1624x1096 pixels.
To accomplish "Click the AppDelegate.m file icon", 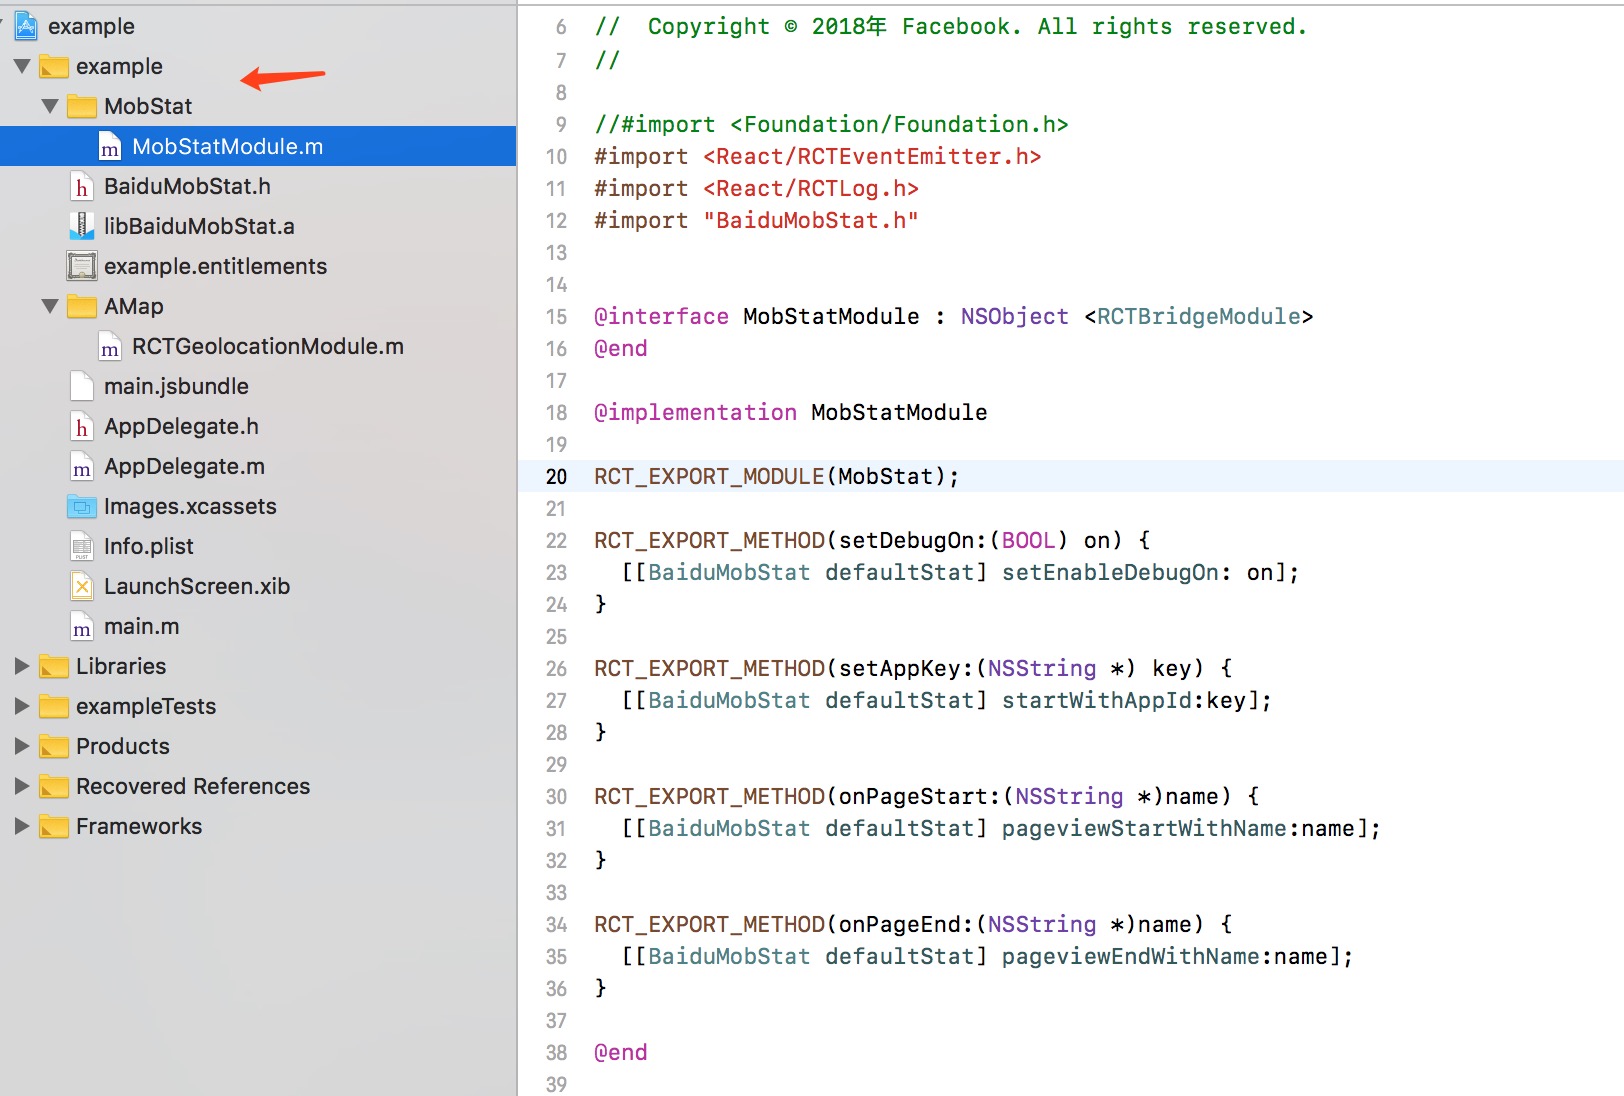I will coord(82,467).
